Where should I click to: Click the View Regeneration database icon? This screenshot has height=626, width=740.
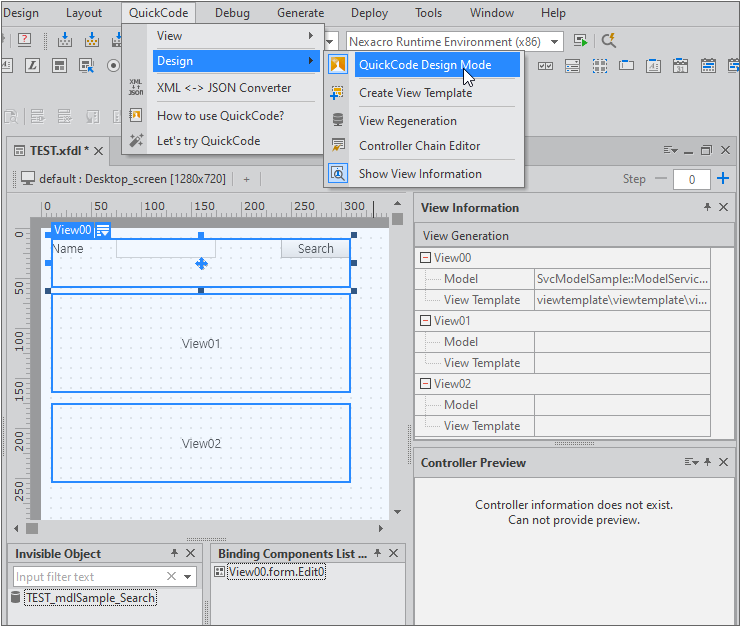338,121
